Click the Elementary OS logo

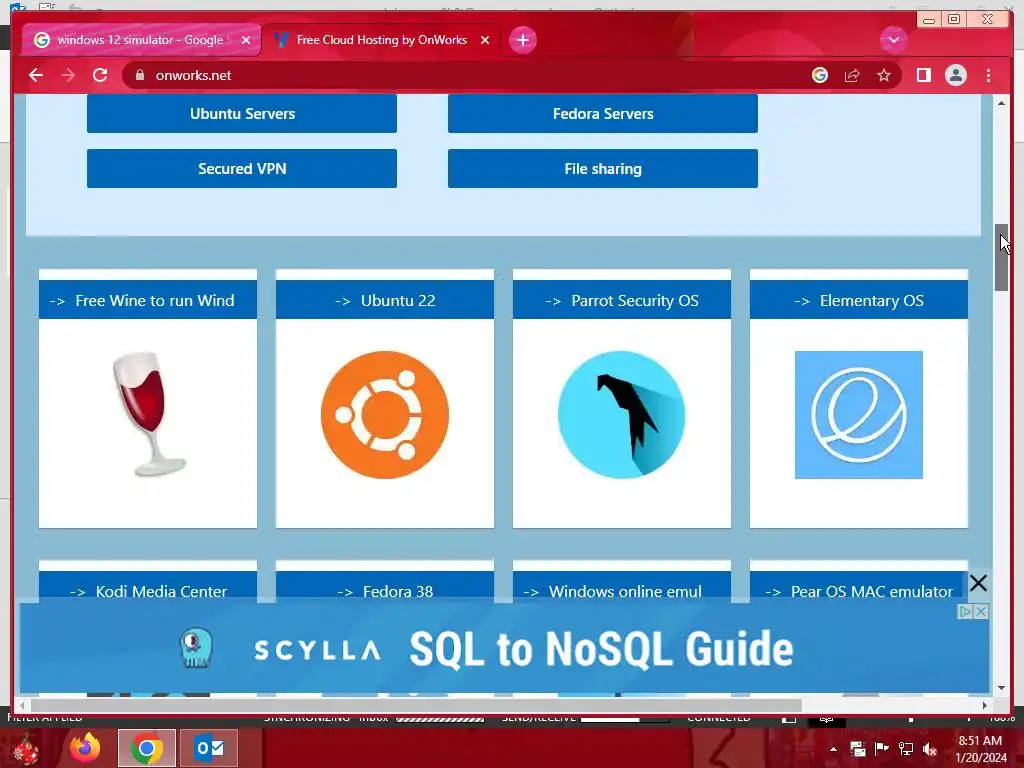click(x=859, y=415)
